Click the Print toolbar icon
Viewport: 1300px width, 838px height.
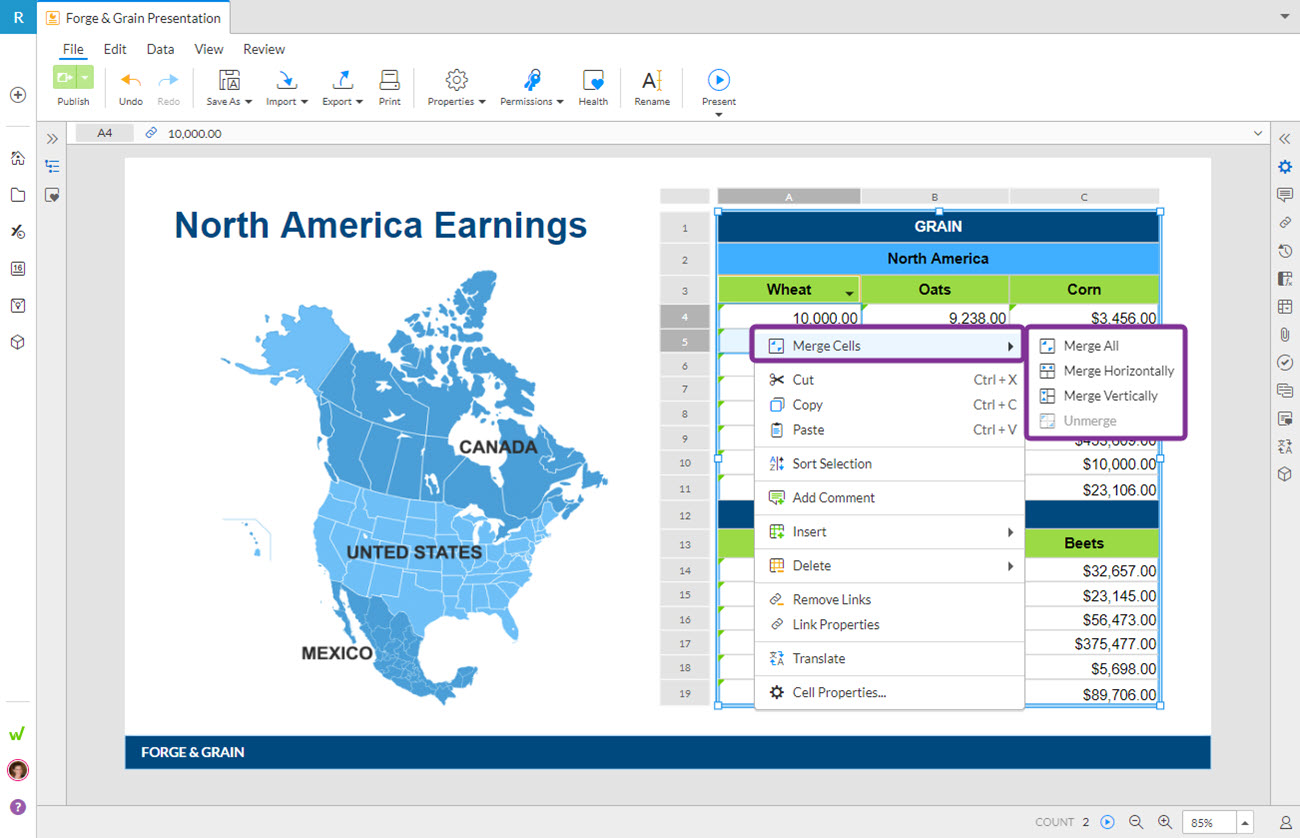(389, 81)
